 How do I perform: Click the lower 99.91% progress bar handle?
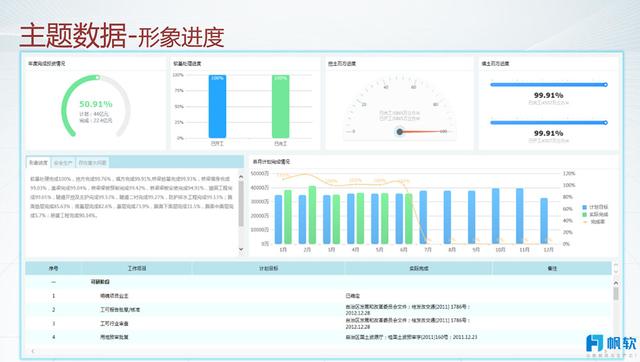[x=606, y=122]
